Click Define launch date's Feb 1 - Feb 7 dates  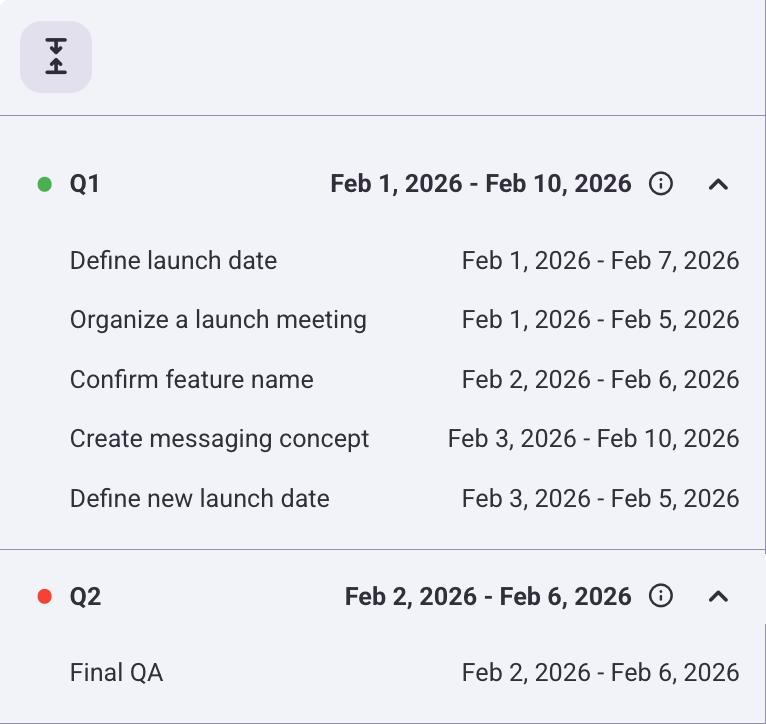(x=600, y=261)
